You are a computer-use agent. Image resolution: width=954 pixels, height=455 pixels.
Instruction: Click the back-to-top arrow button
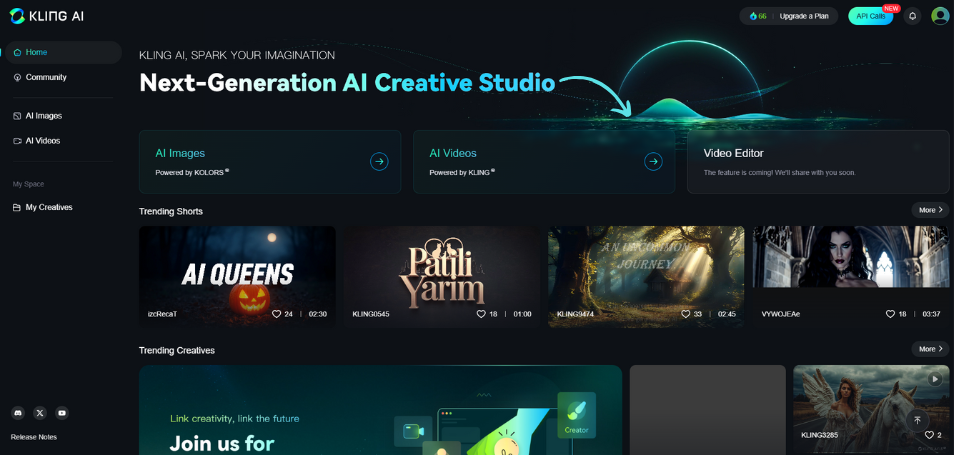(917, 420)
